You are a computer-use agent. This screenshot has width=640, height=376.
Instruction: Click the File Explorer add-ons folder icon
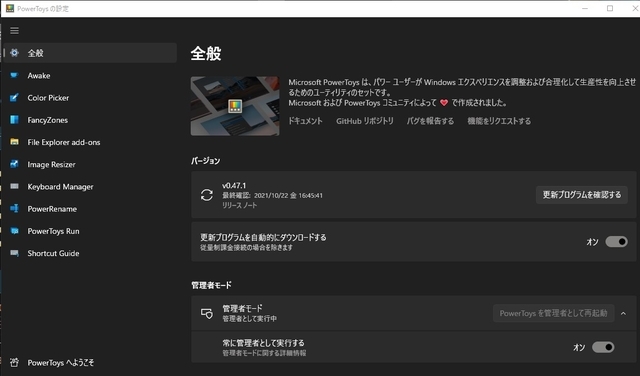click(x=14, y=142)
